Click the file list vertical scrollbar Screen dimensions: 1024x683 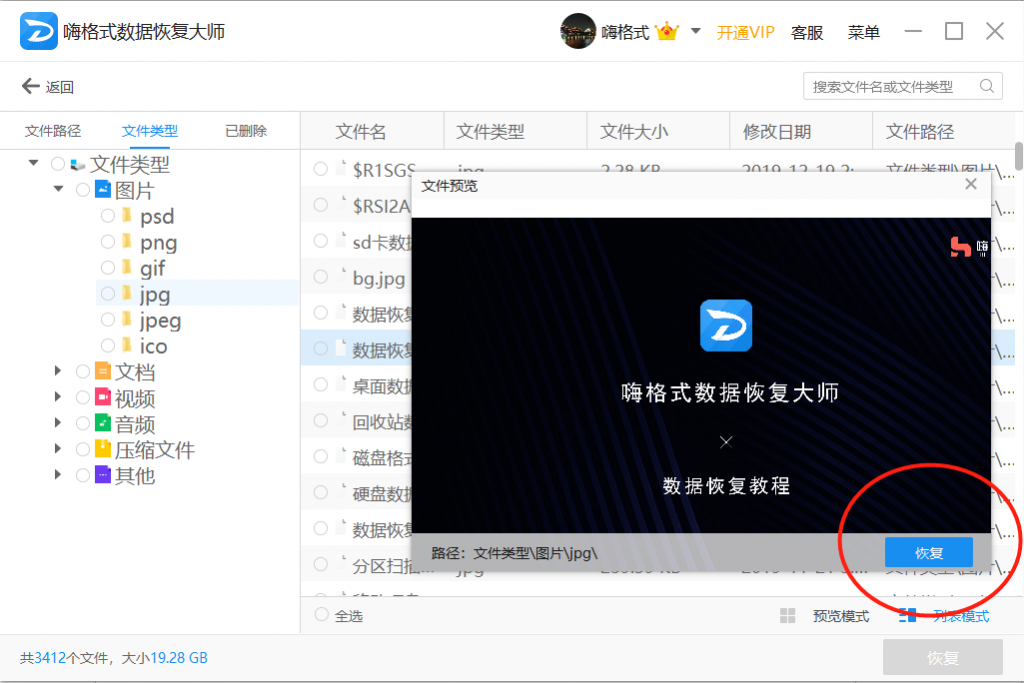click(x=1019, y=157)
